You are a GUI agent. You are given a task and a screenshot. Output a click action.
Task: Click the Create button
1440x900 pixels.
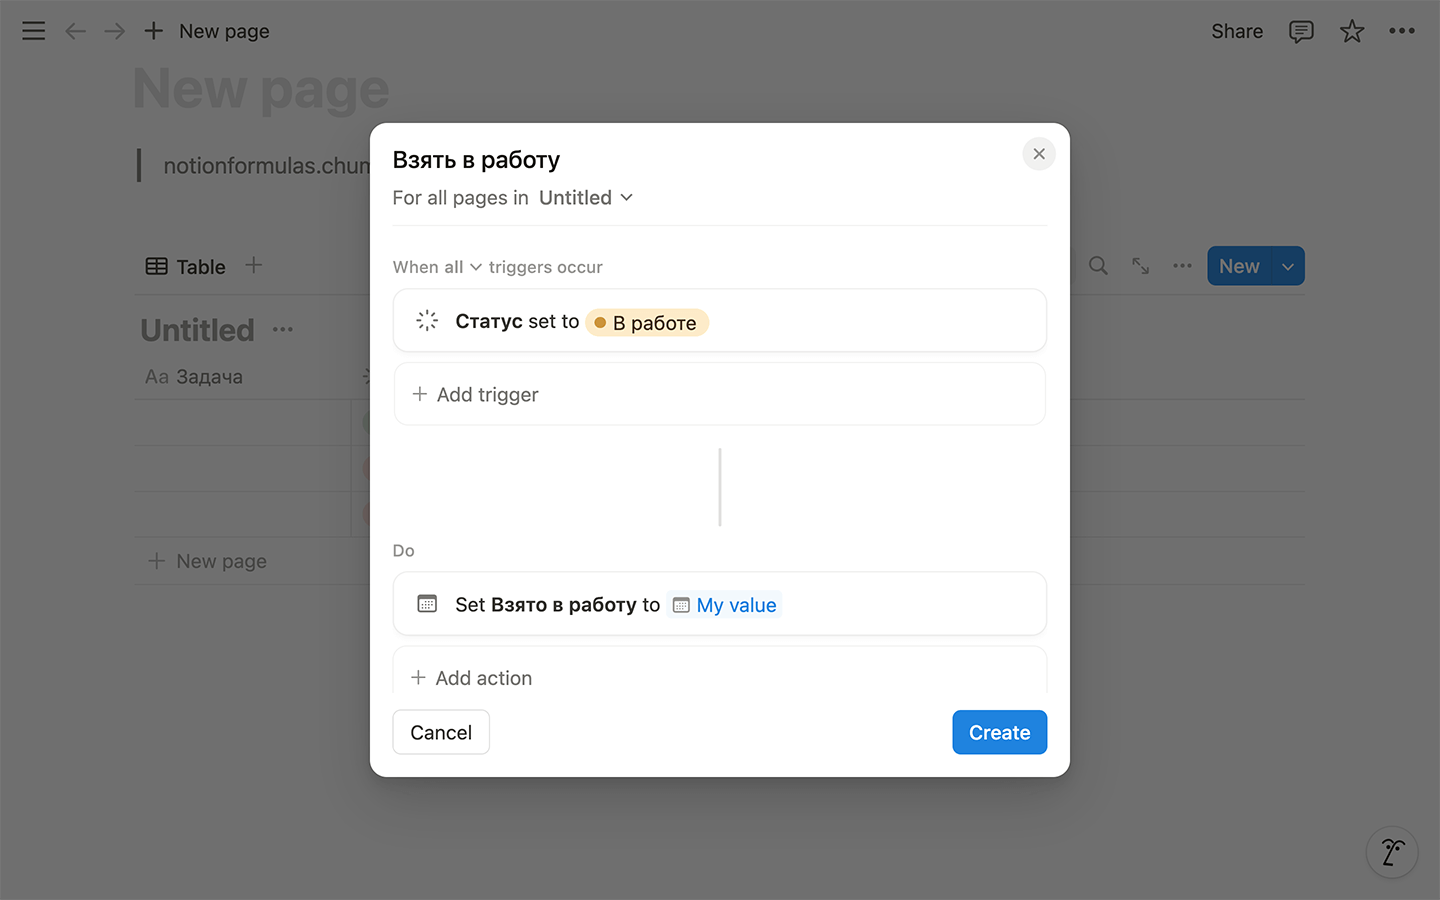(999, 732)
